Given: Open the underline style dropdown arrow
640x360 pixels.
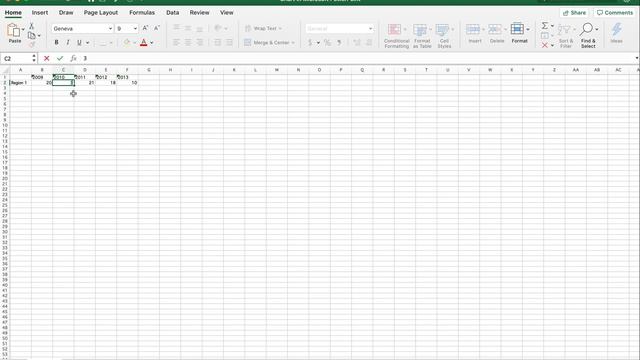Looking at the screenshot, I should (x=87, y=43).
